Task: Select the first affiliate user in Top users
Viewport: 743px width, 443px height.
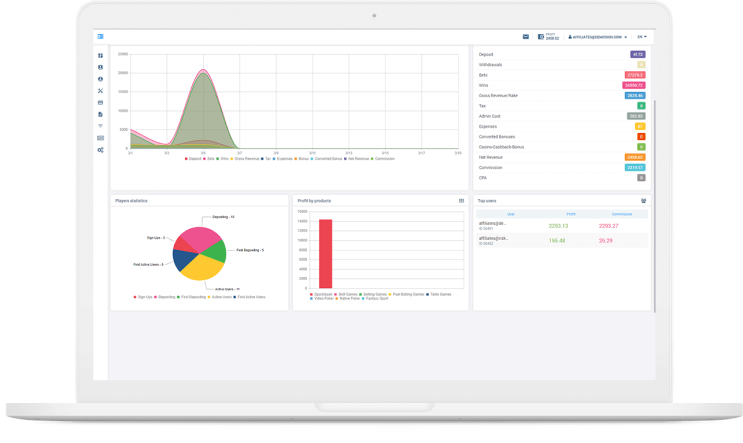Action: [x=493, y=225]
